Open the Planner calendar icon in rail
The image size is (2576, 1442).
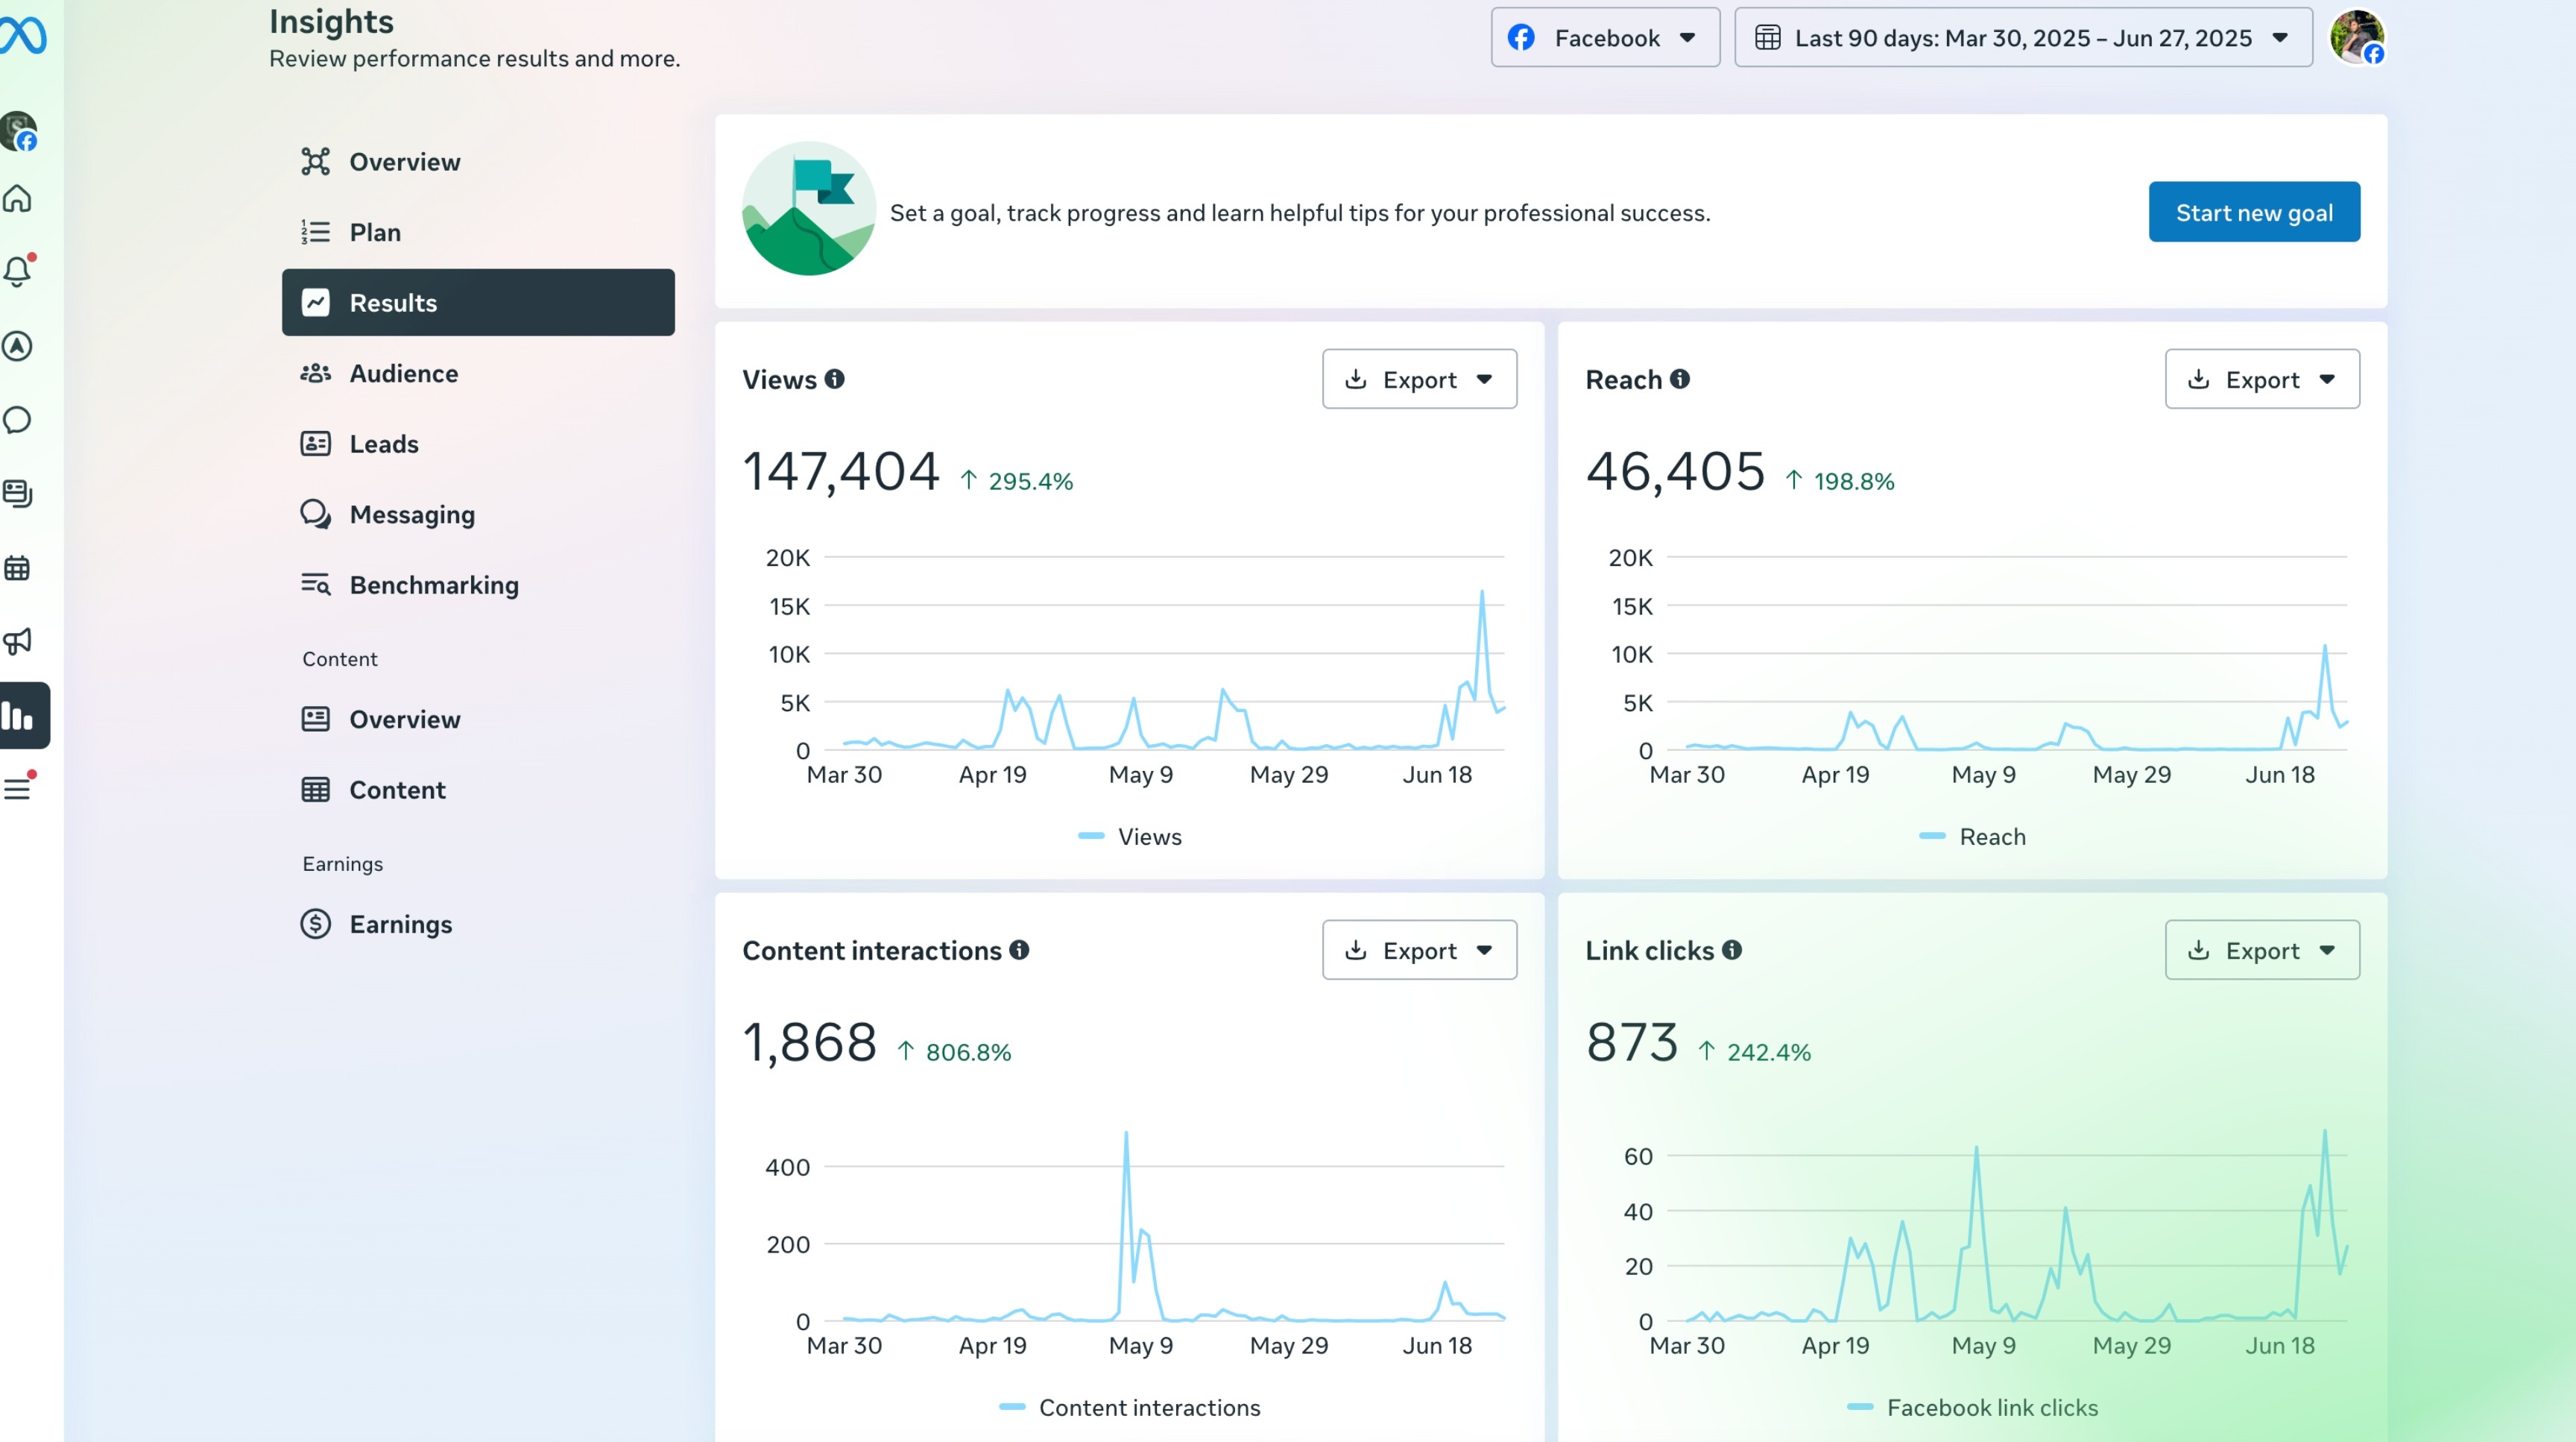18,568
